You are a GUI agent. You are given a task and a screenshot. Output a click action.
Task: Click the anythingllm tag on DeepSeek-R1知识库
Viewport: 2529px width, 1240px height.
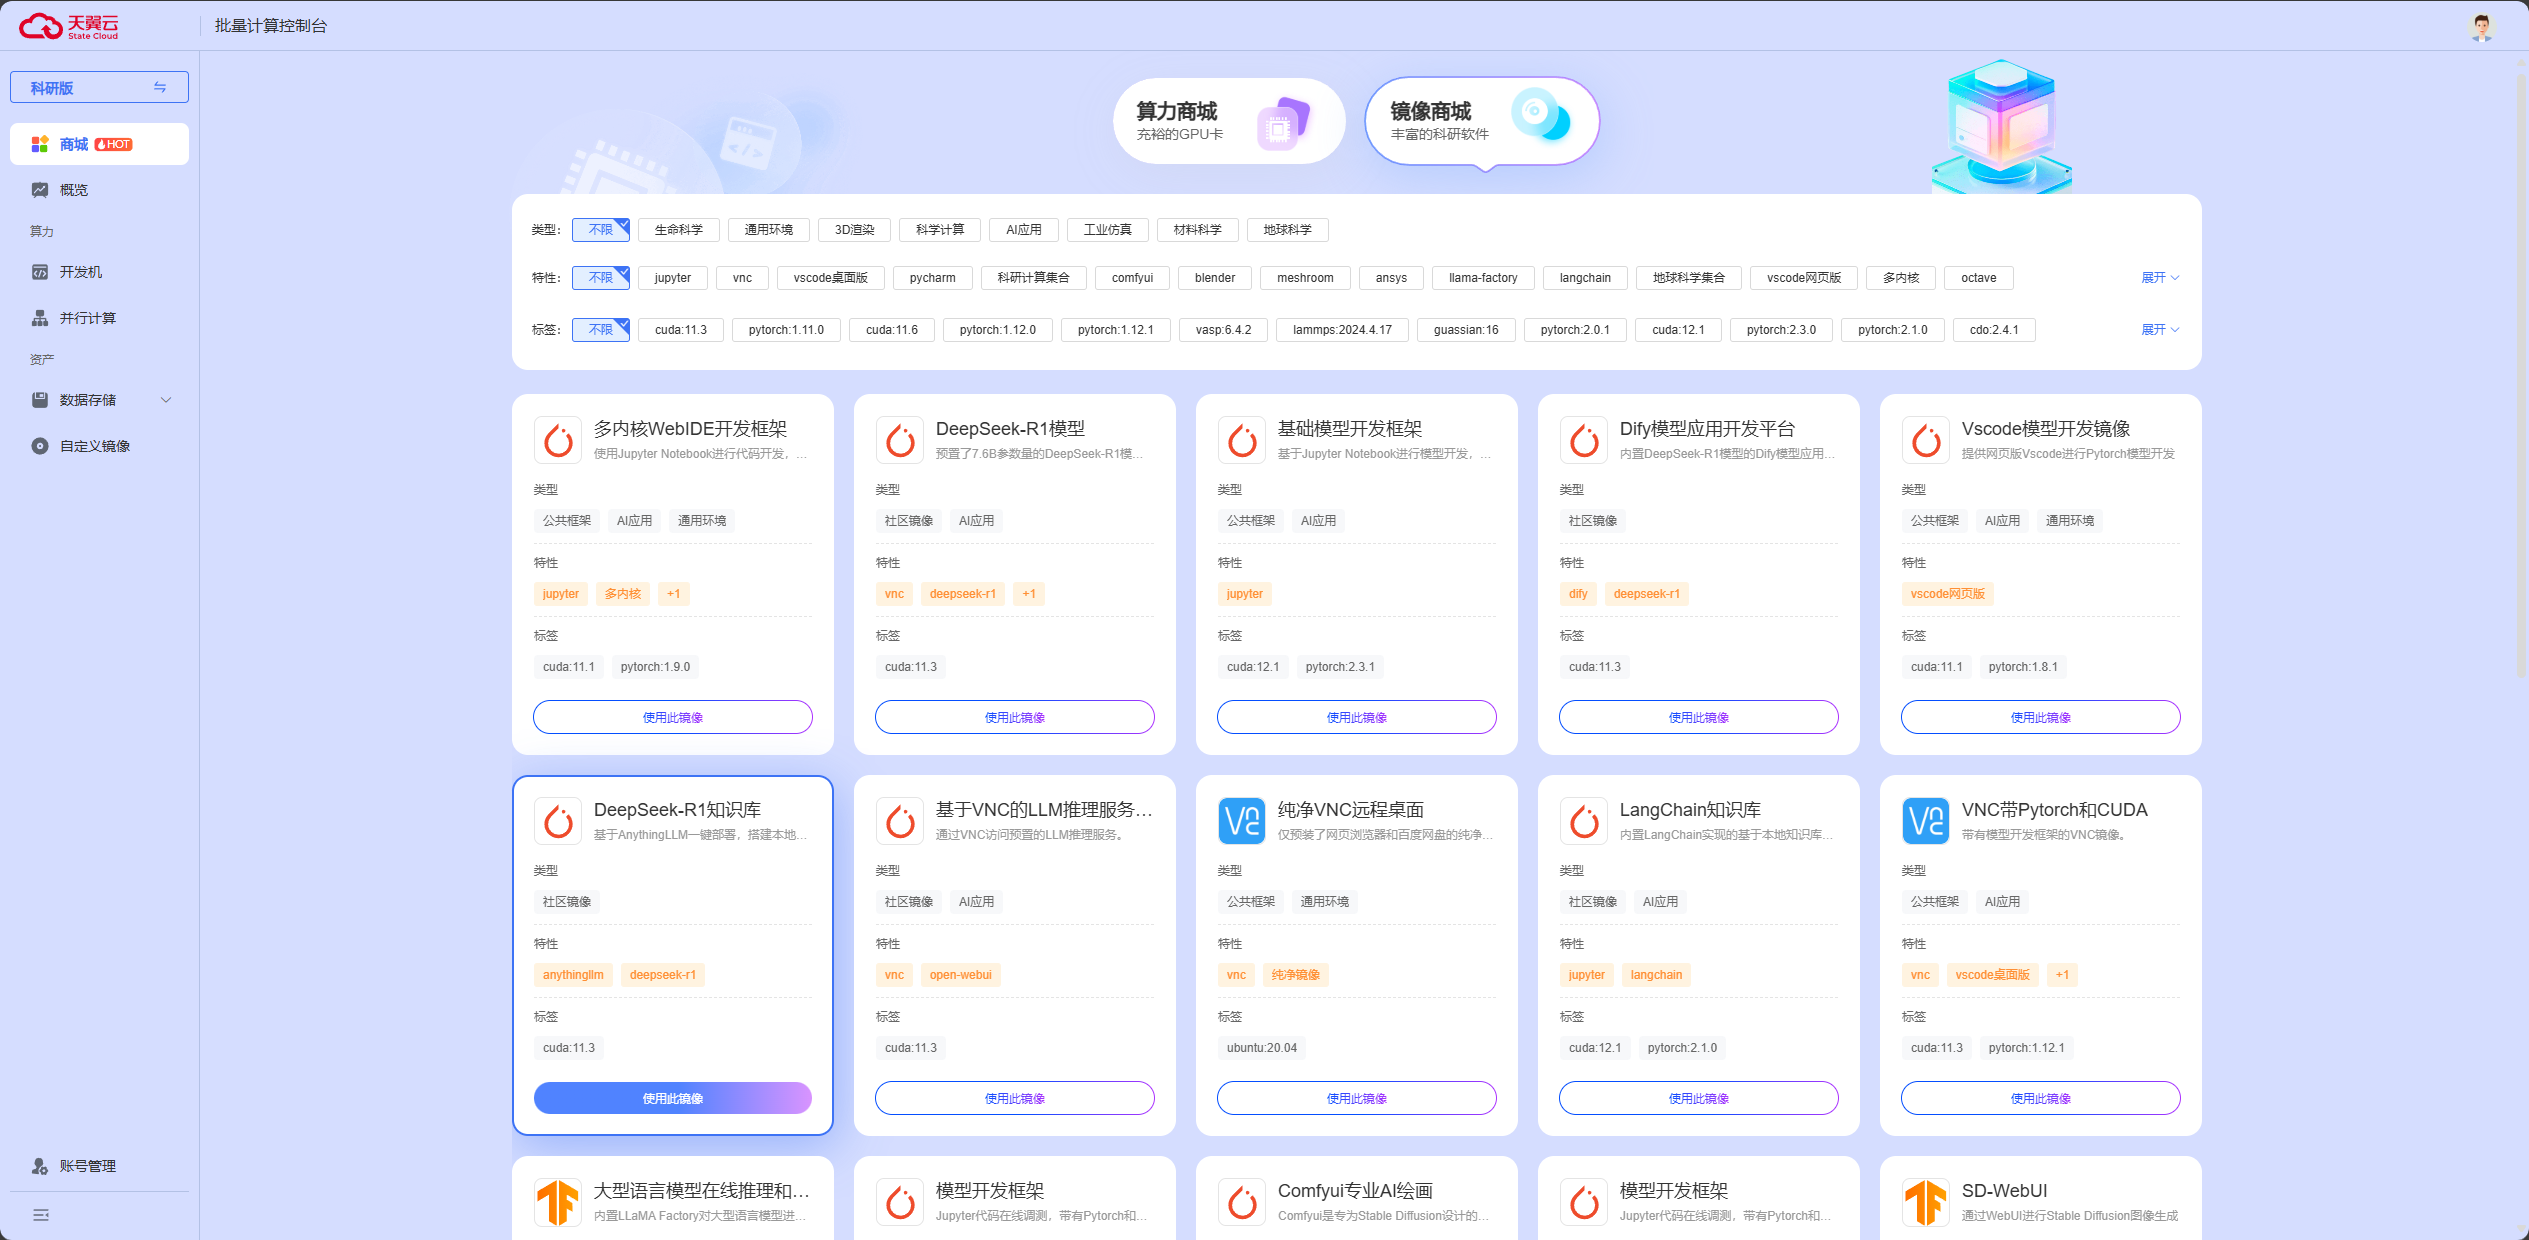(x=573, y=975)
